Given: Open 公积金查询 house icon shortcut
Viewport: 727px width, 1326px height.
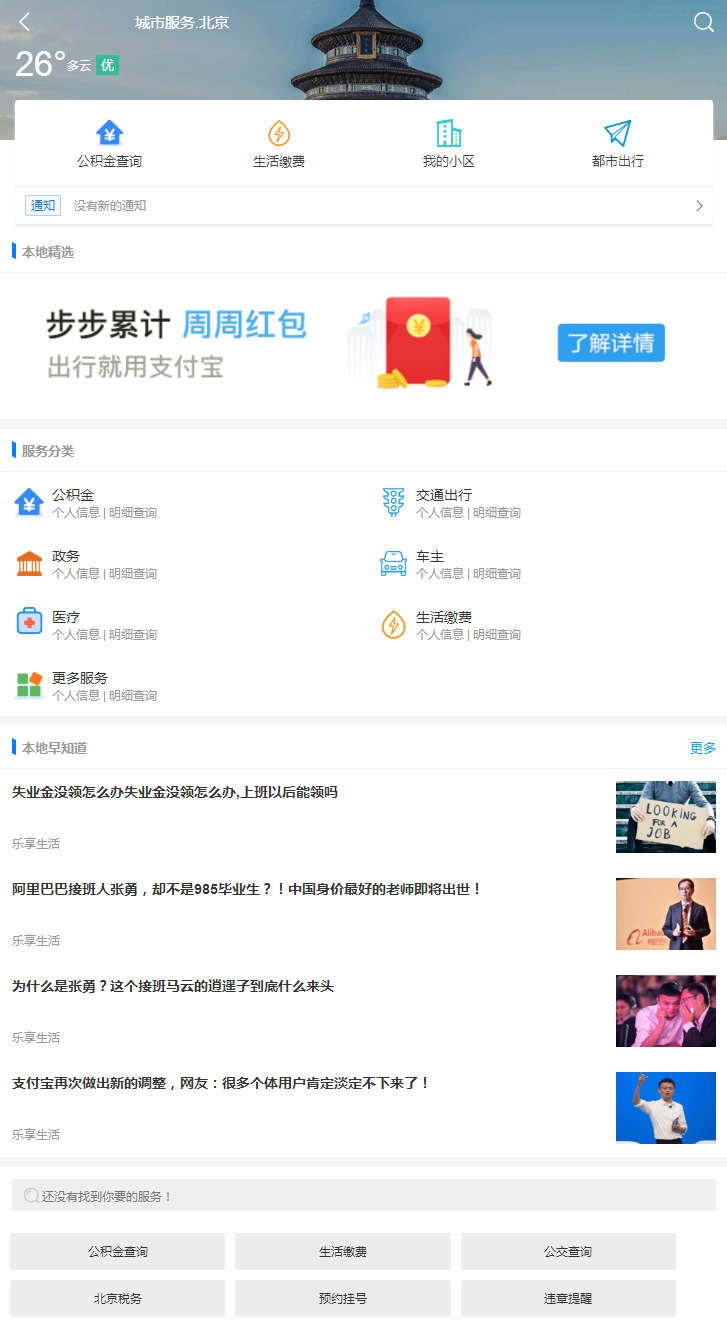Looking at the screenshot, I should [x=109, y=133].
